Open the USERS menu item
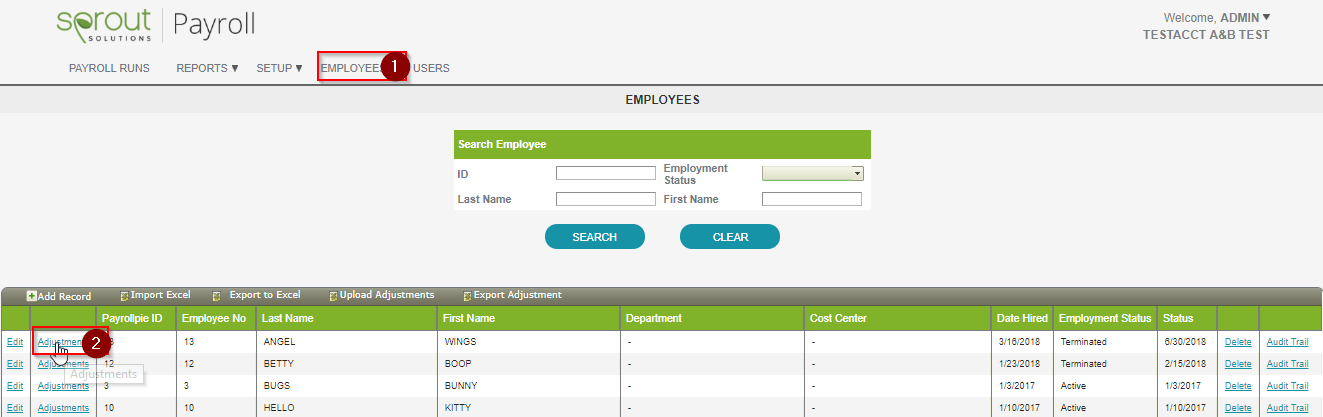The width and height of the screenshot is (1323, 417). (x=431, y=68)
